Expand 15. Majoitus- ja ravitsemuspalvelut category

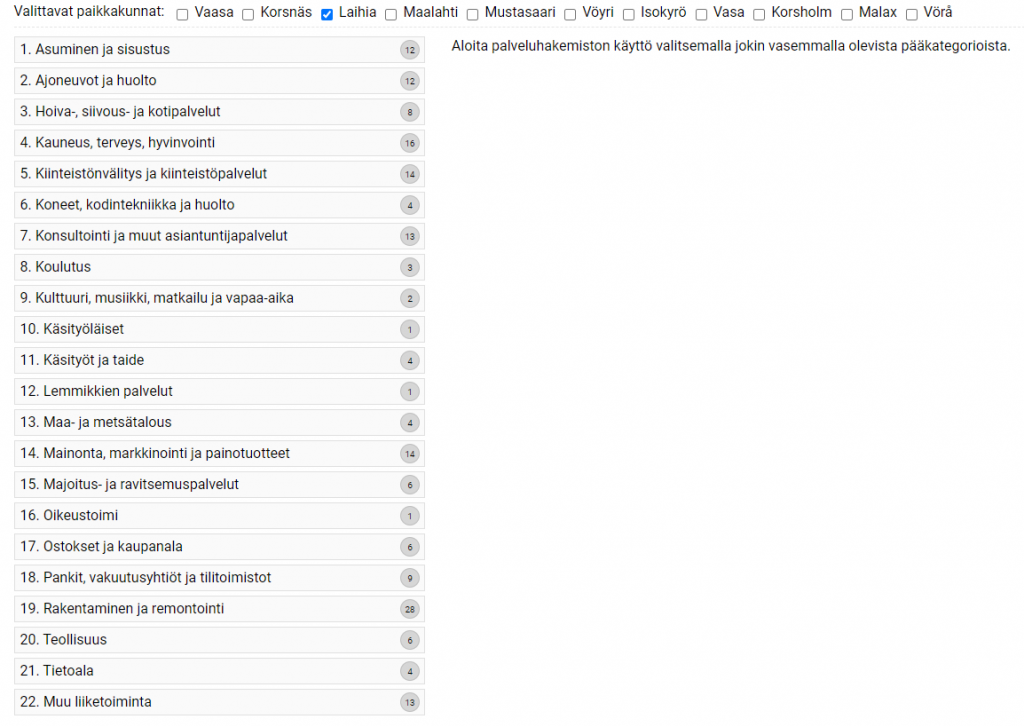tap(219, 485)
